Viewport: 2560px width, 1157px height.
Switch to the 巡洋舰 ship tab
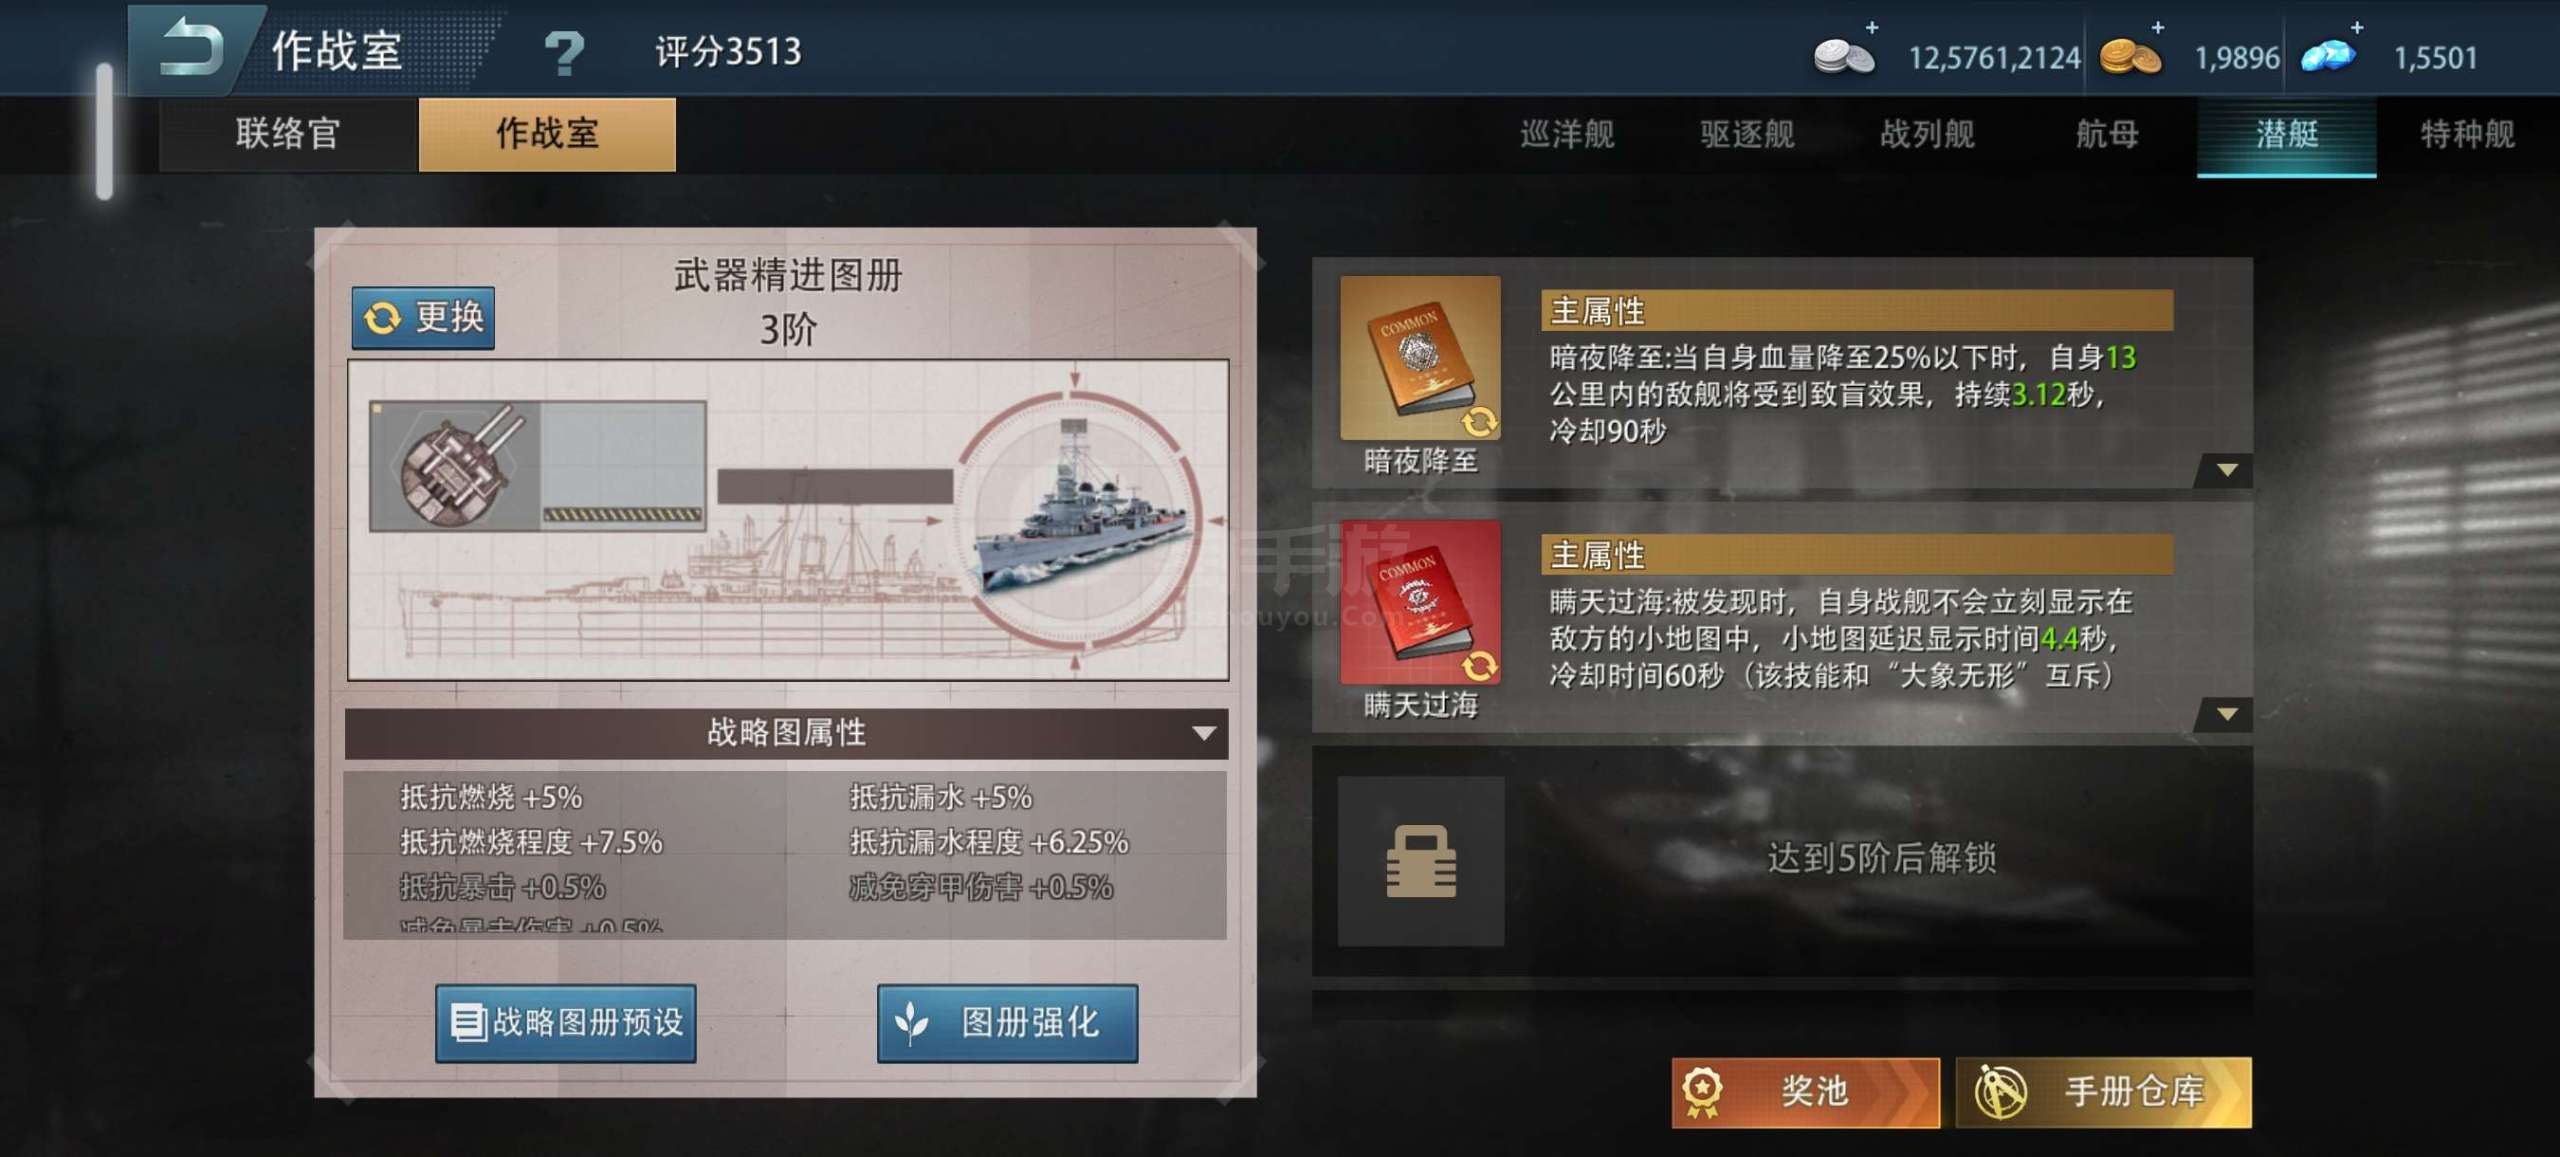tap(1567, 134)
